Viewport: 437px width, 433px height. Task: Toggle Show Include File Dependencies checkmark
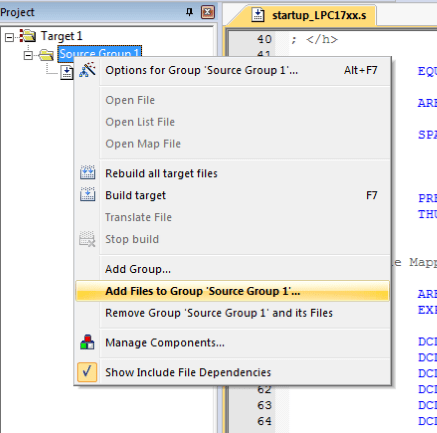(x=87, y=372)
